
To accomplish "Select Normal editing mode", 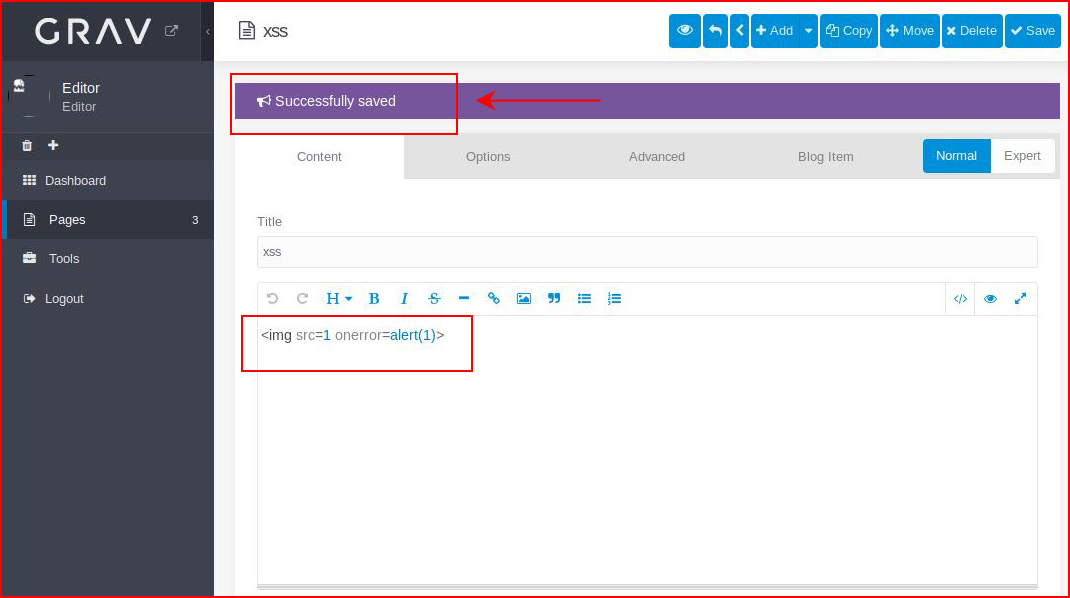I will (x=956, y=156).
